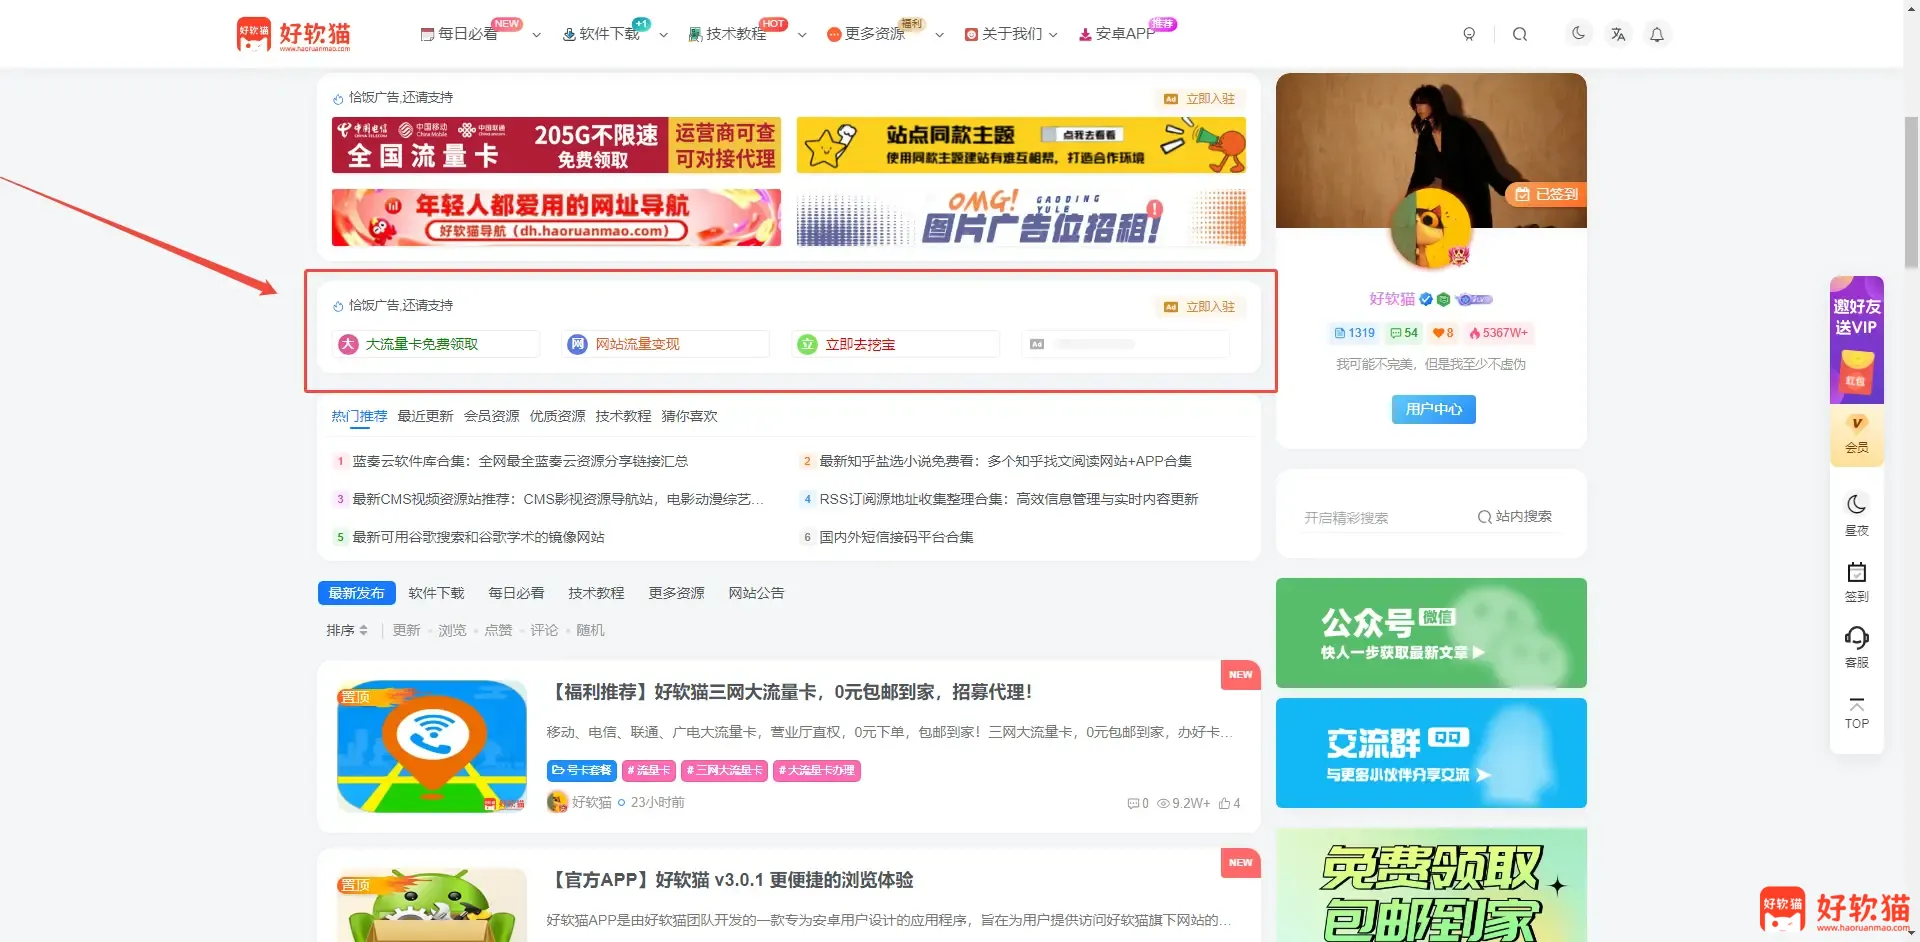Click the user avatar on the profile card
This screenshot has width=1920, height=942.
(1431, 229)
